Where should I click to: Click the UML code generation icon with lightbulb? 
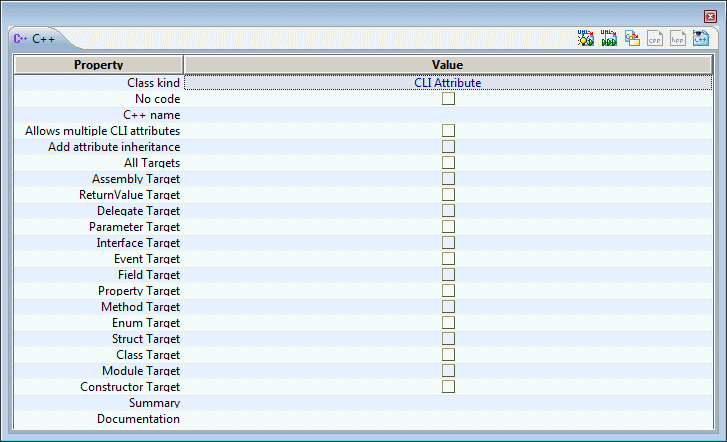pyautogui.click(x=586, y=38)
